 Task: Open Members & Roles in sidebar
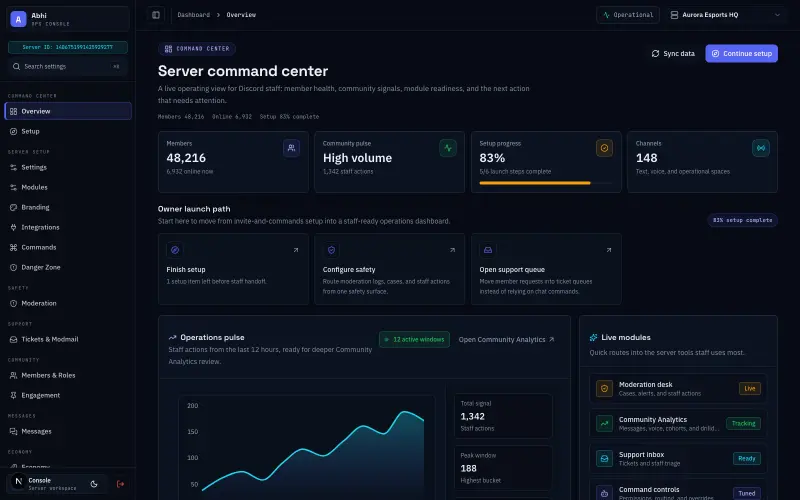click(68, 375)
